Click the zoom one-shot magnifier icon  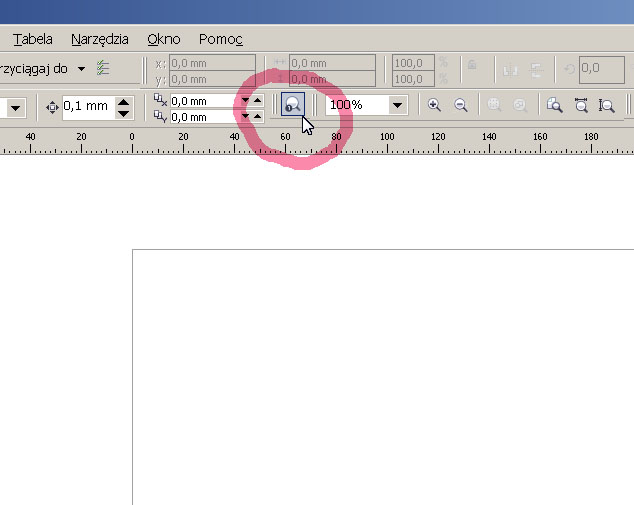coord(292,105)
